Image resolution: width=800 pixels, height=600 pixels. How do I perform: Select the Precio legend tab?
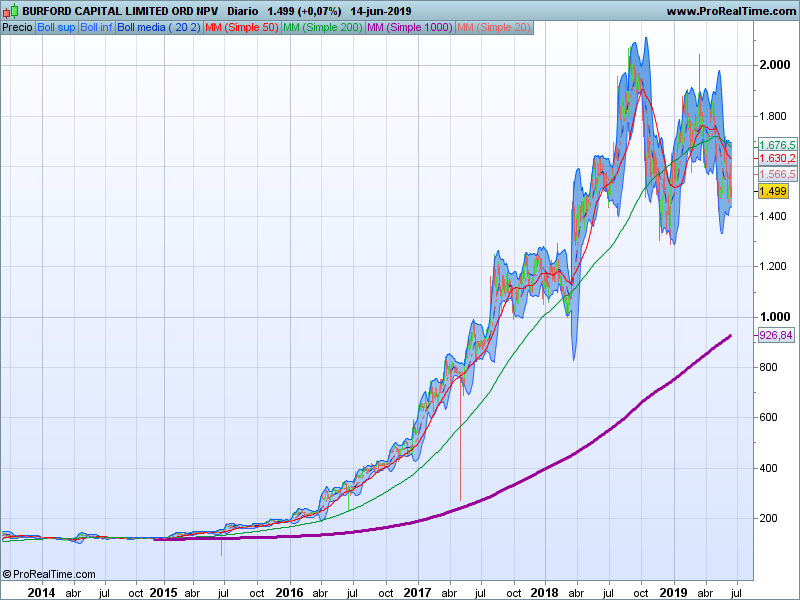click(x=17, y=28)
